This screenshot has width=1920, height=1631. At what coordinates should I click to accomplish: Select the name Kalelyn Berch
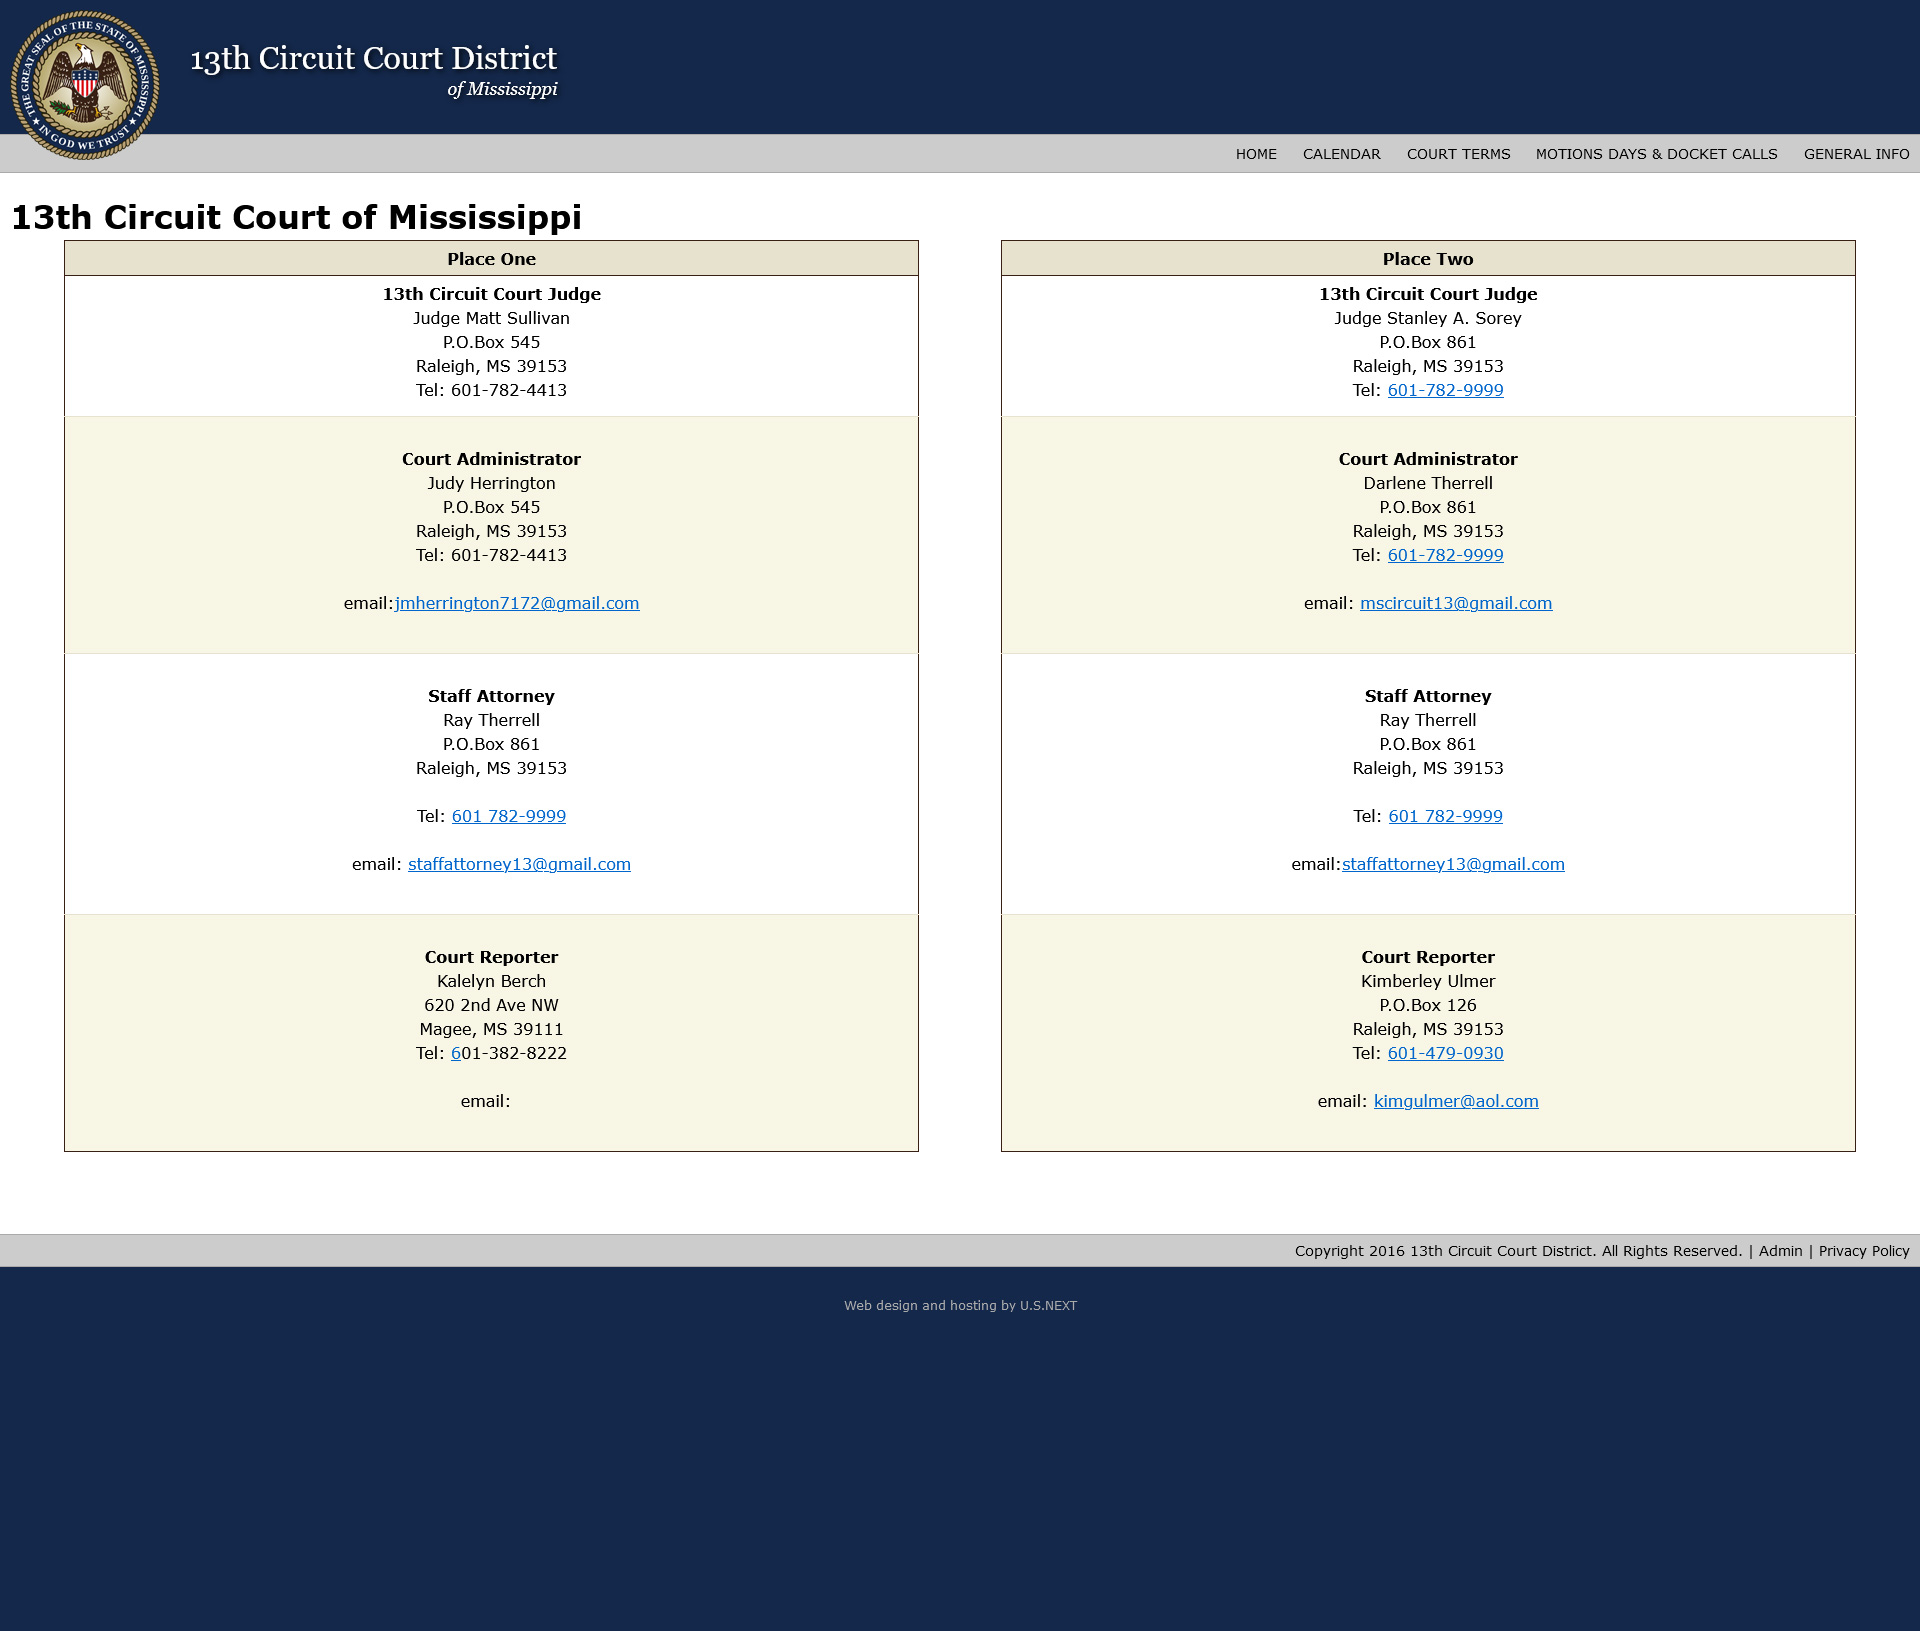pyautogui.click(x=491, y=981)
